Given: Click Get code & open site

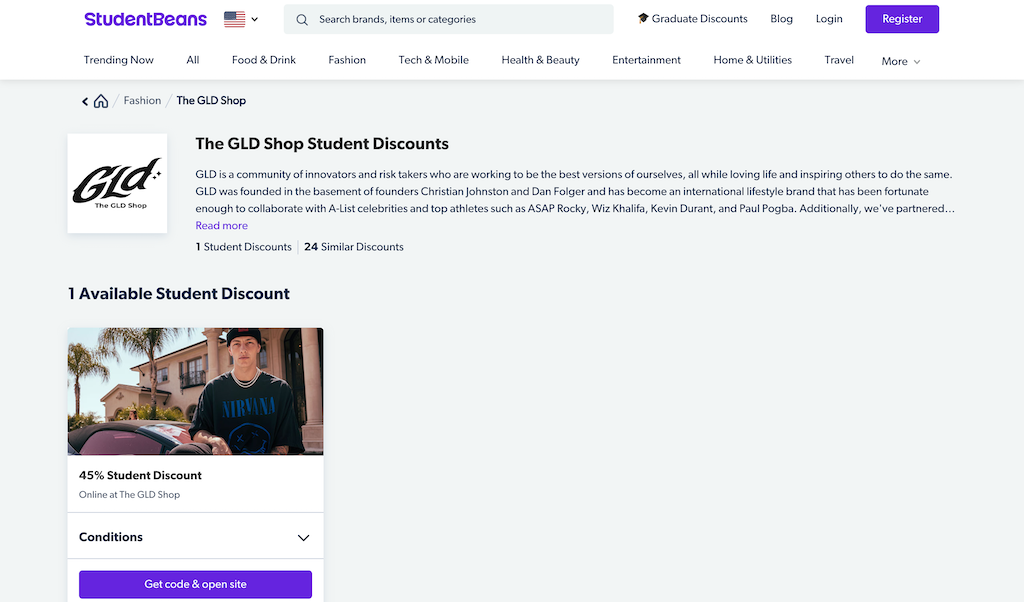Looking at the screenshot, I should [x=195, y=584].
